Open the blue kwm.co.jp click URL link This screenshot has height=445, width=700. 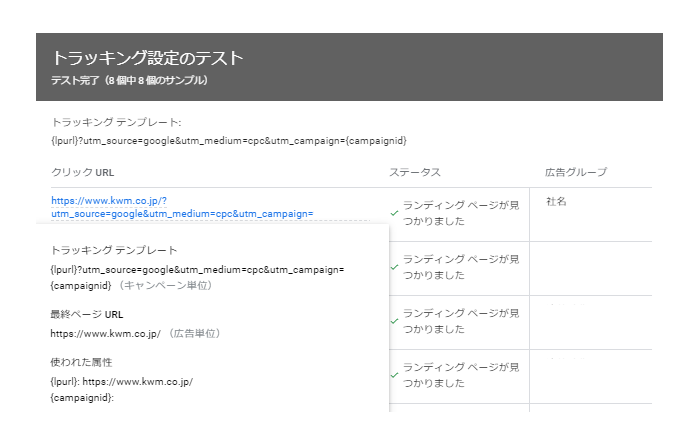182,207
